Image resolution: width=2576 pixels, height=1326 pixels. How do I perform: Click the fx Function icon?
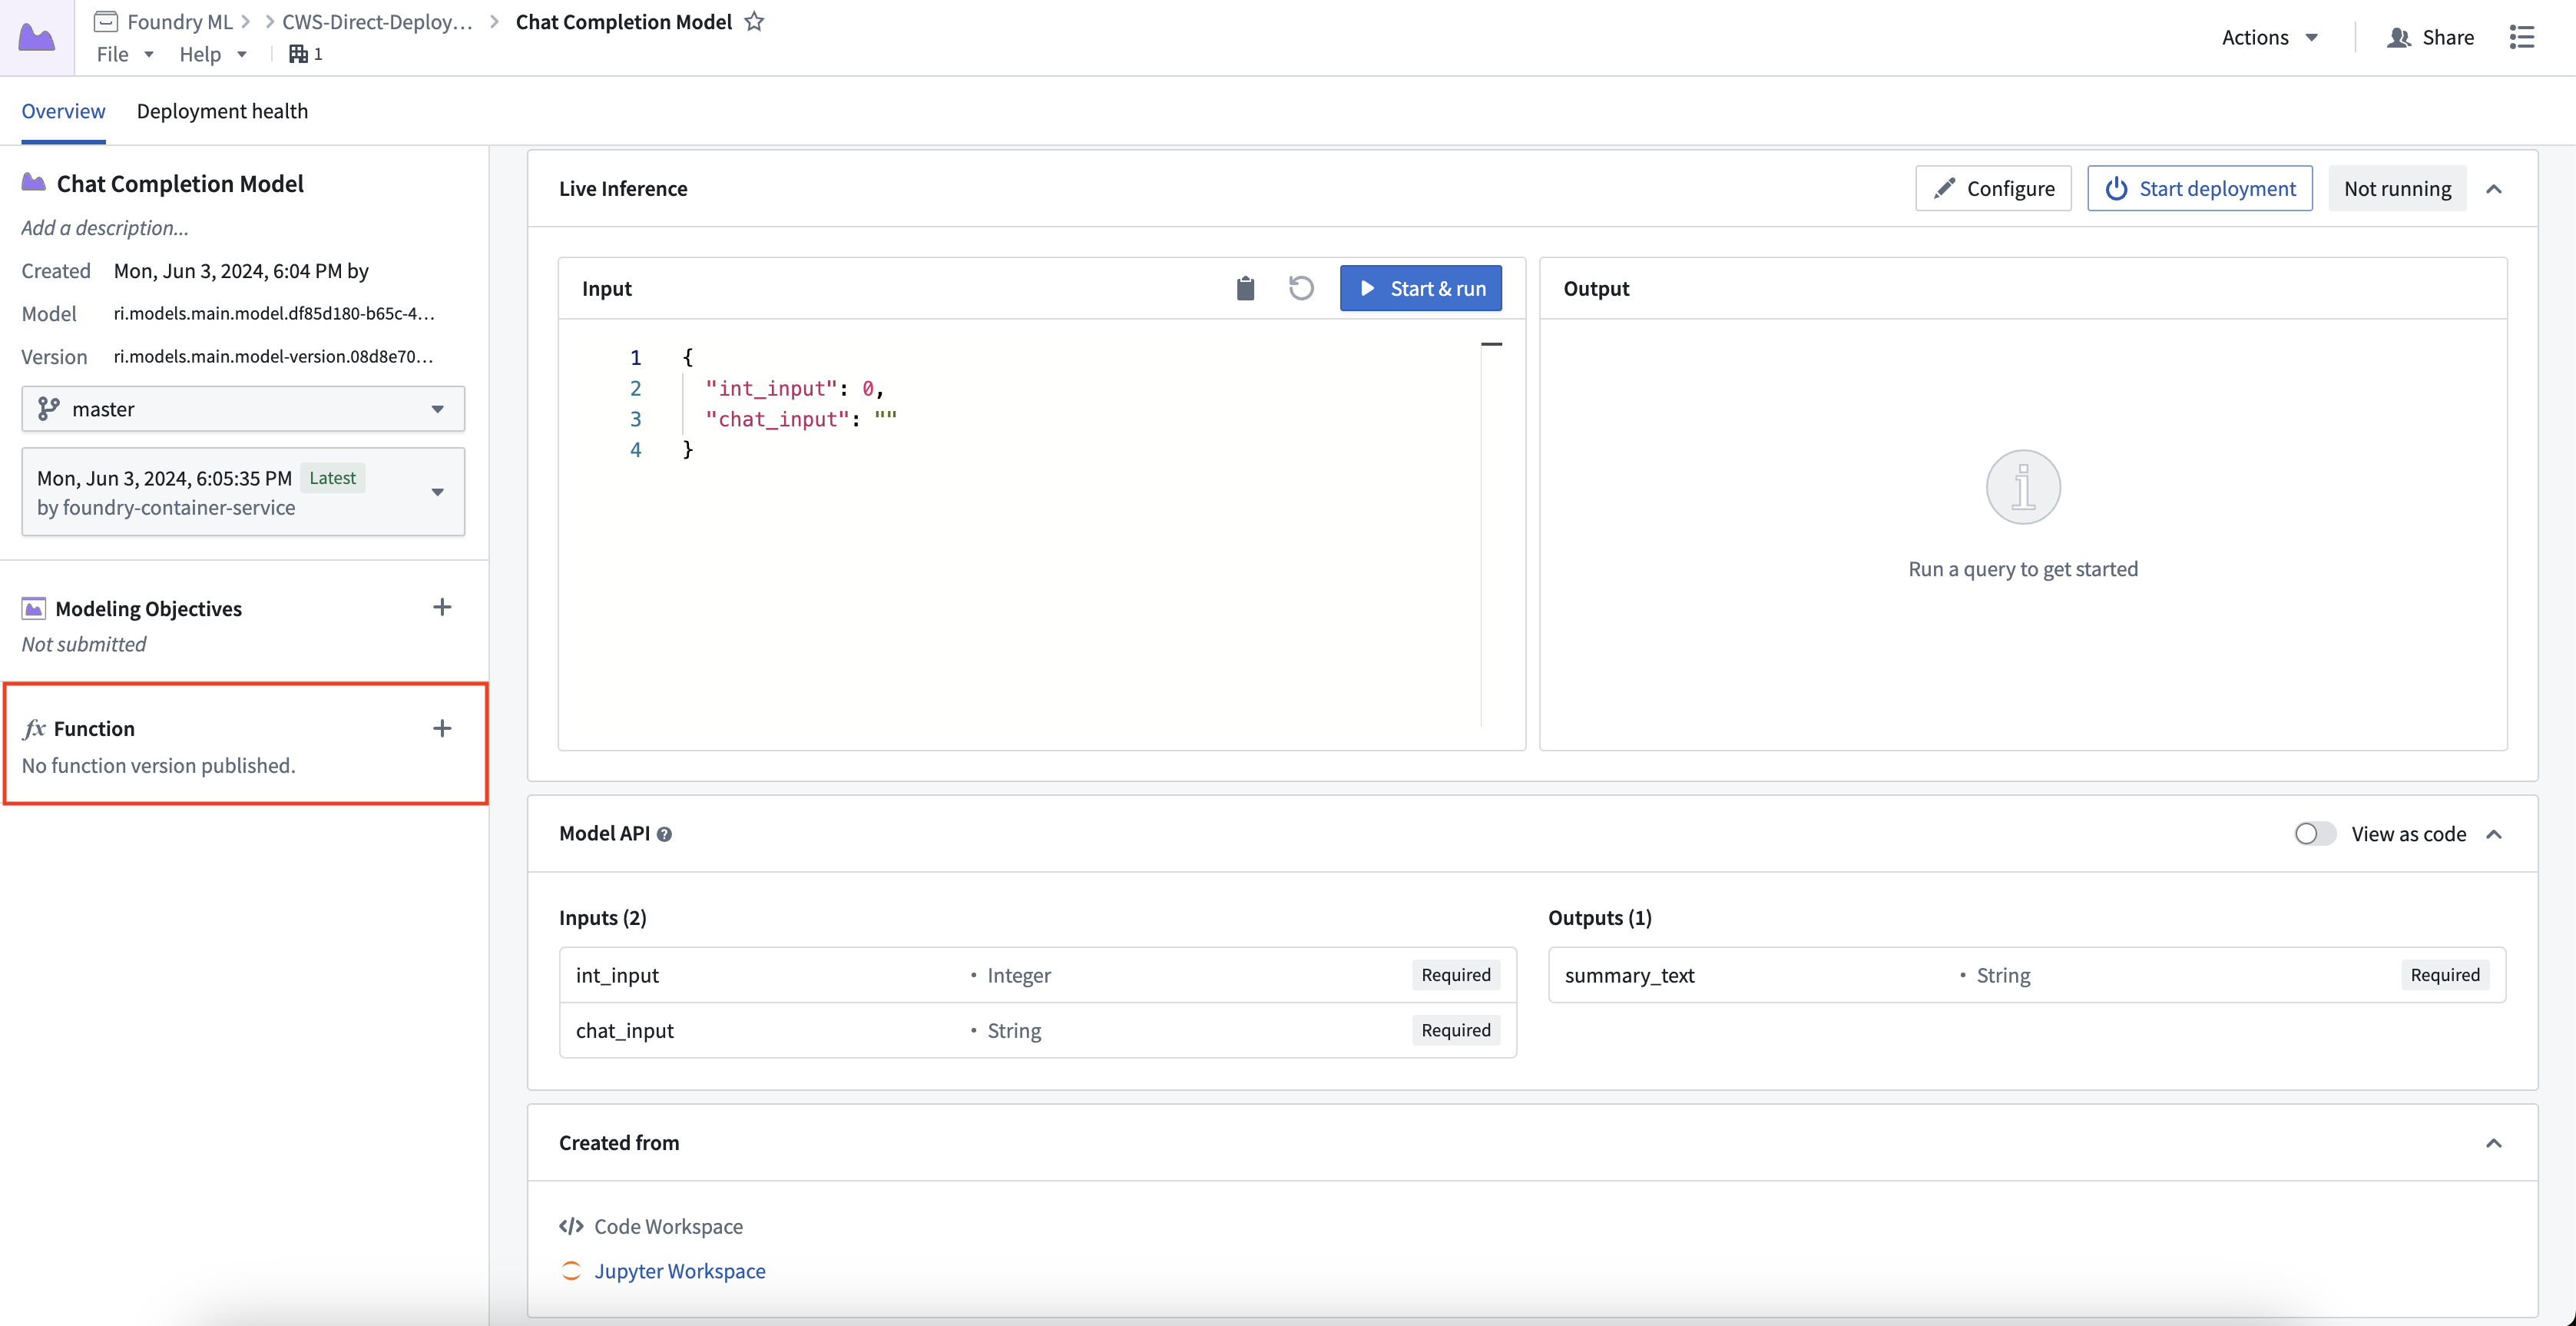click(34, 728)
